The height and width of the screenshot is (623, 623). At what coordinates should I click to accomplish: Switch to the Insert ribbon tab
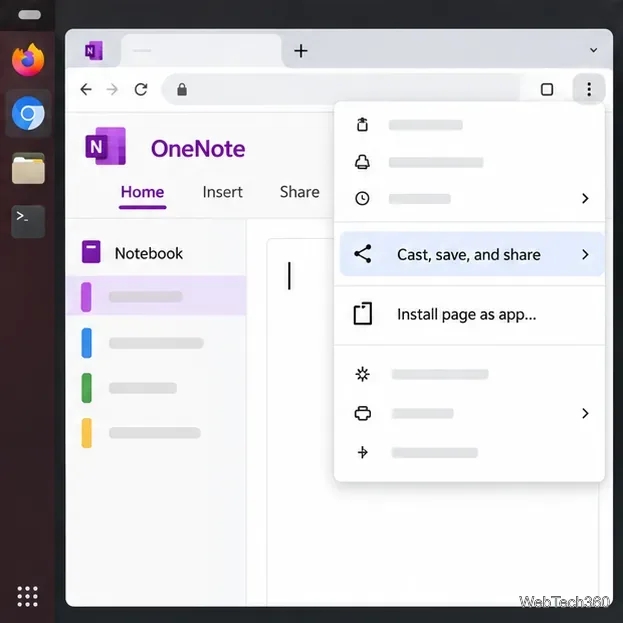click(x=222, y=192)
